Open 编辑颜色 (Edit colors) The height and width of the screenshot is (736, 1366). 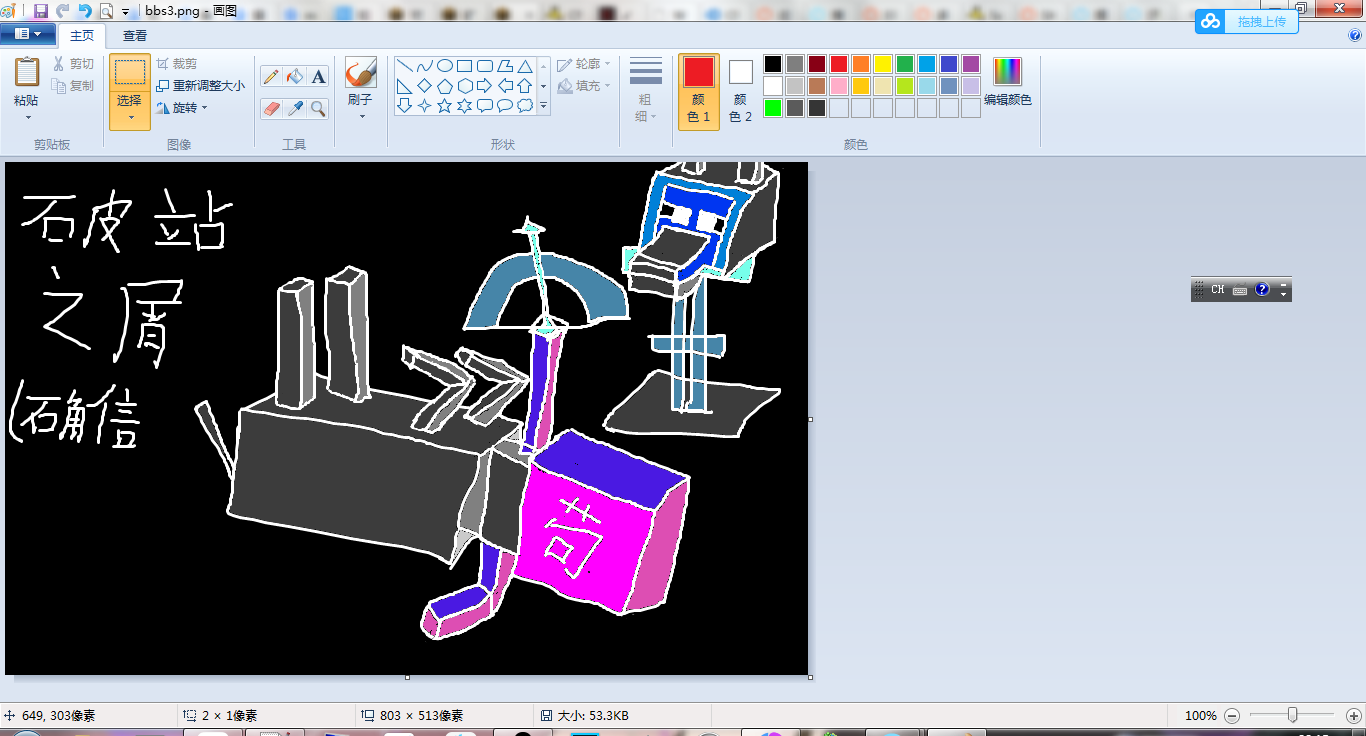(x=1007, y=82)
